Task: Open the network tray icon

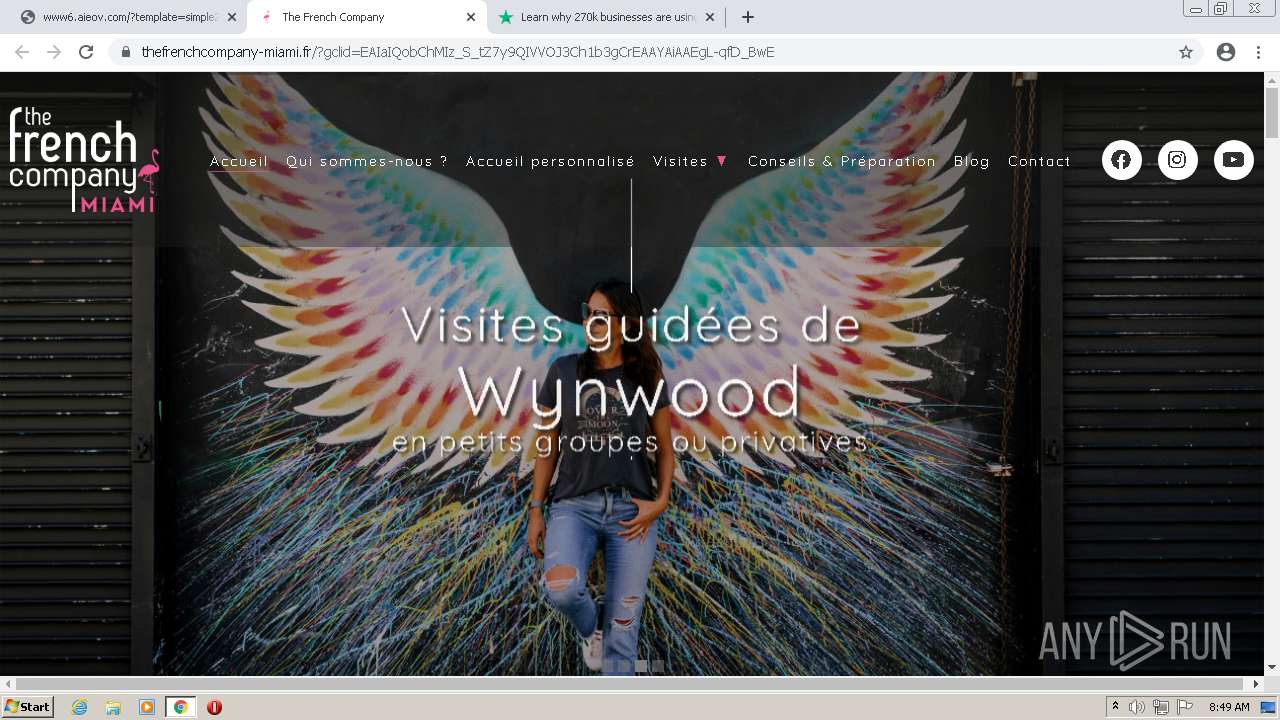Action: click(x=1161, y=707)
